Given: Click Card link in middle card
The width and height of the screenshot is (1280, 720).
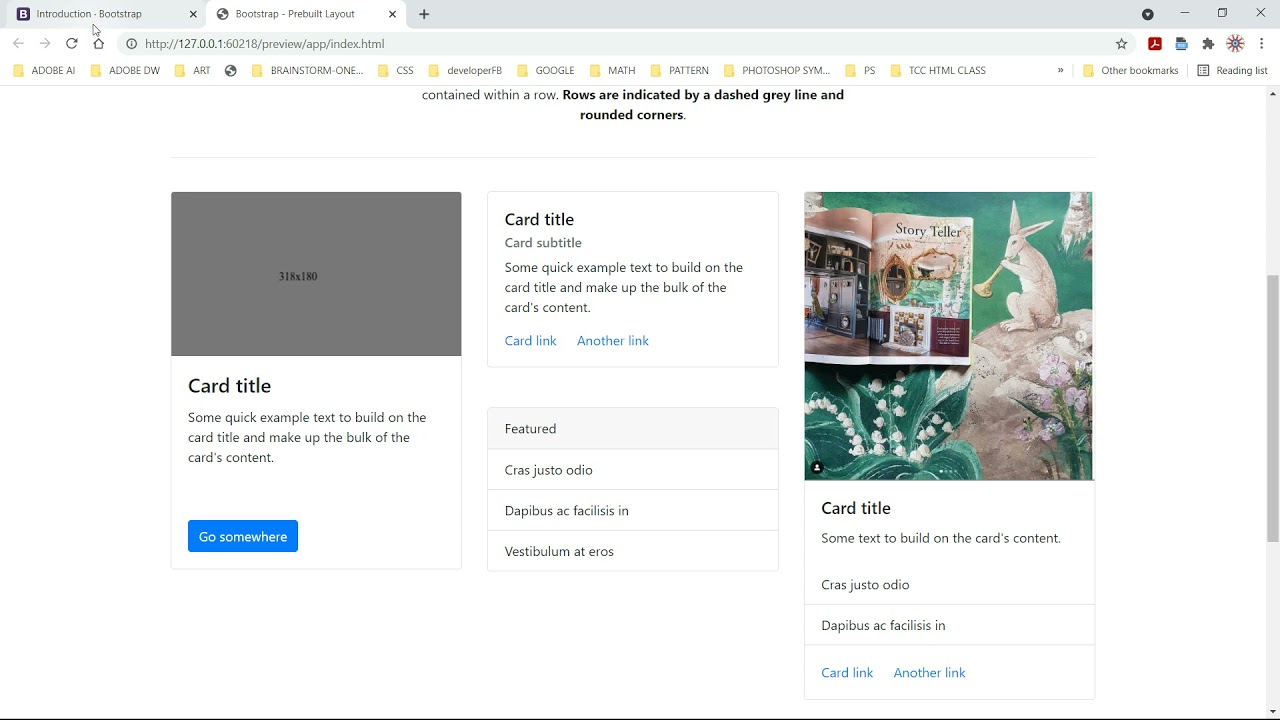Looking at the screenshot, I should click(530, 341).
